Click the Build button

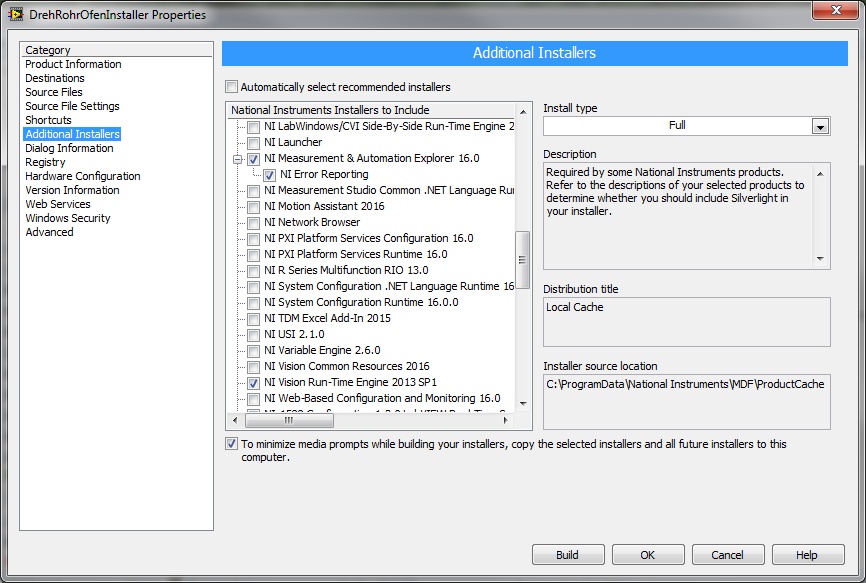point(568,555)
